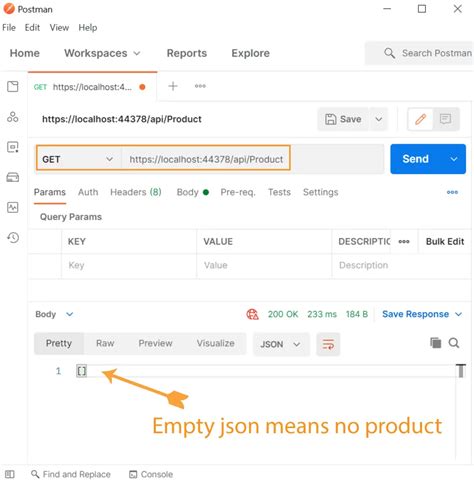The image size is (474, 485).
Task: Open the Mock Servers sidebar icon
Action: click(x=13, y=177)
